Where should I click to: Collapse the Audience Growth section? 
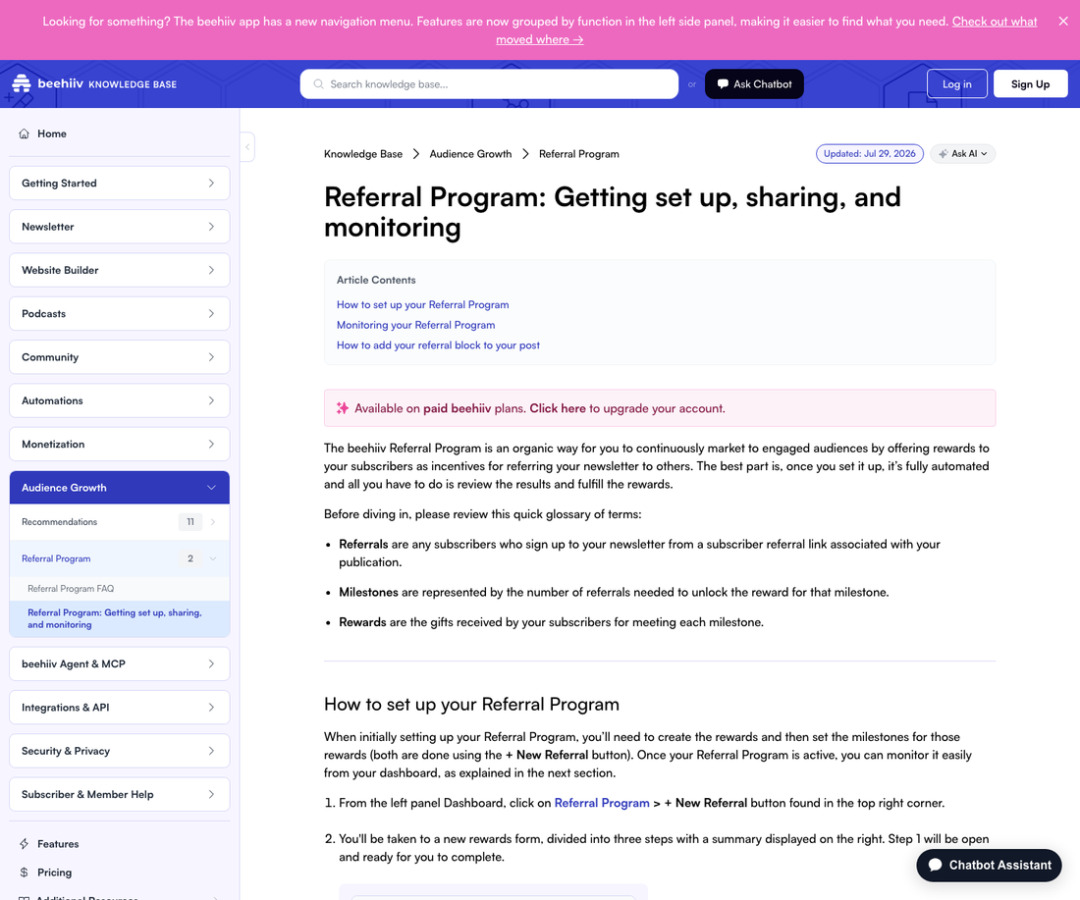(119, 488)
